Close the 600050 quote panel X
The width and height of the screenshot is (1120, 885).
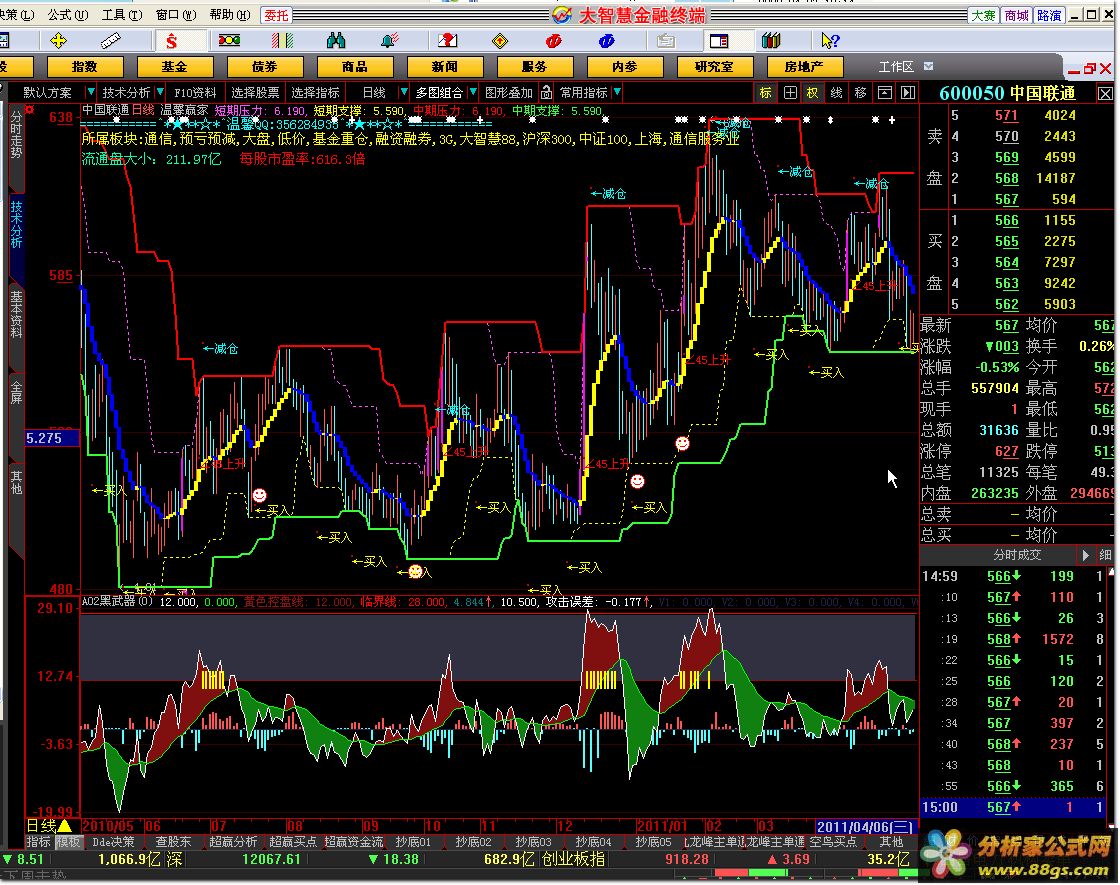pos(1105,94)
